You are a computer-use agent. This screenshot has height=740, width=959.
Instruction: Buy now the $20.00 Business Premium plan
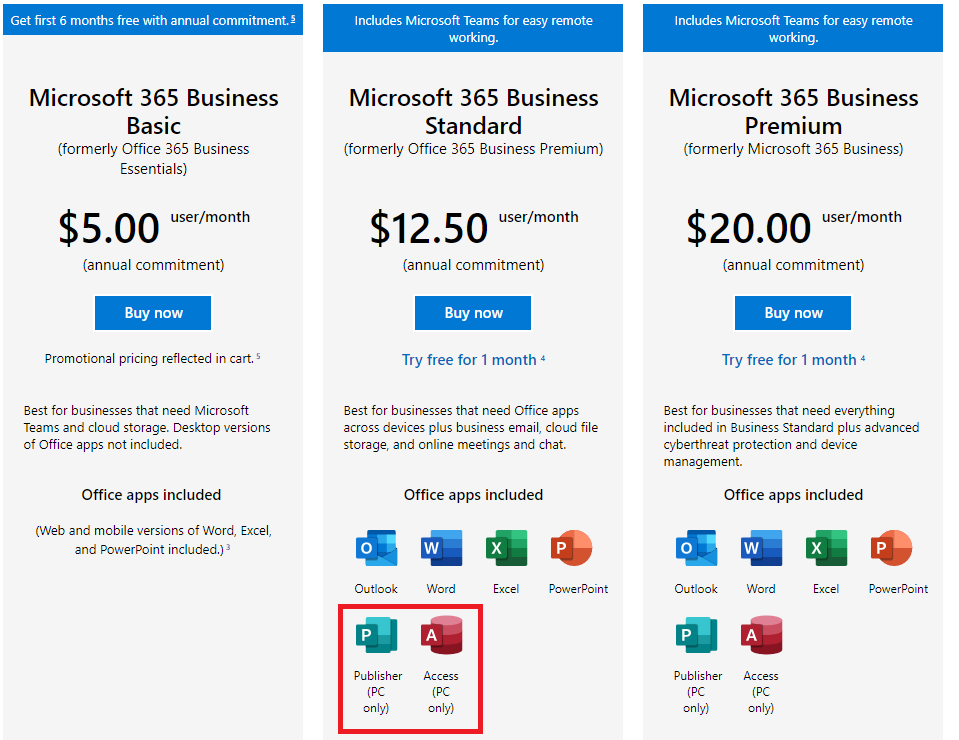coord(793,313)
